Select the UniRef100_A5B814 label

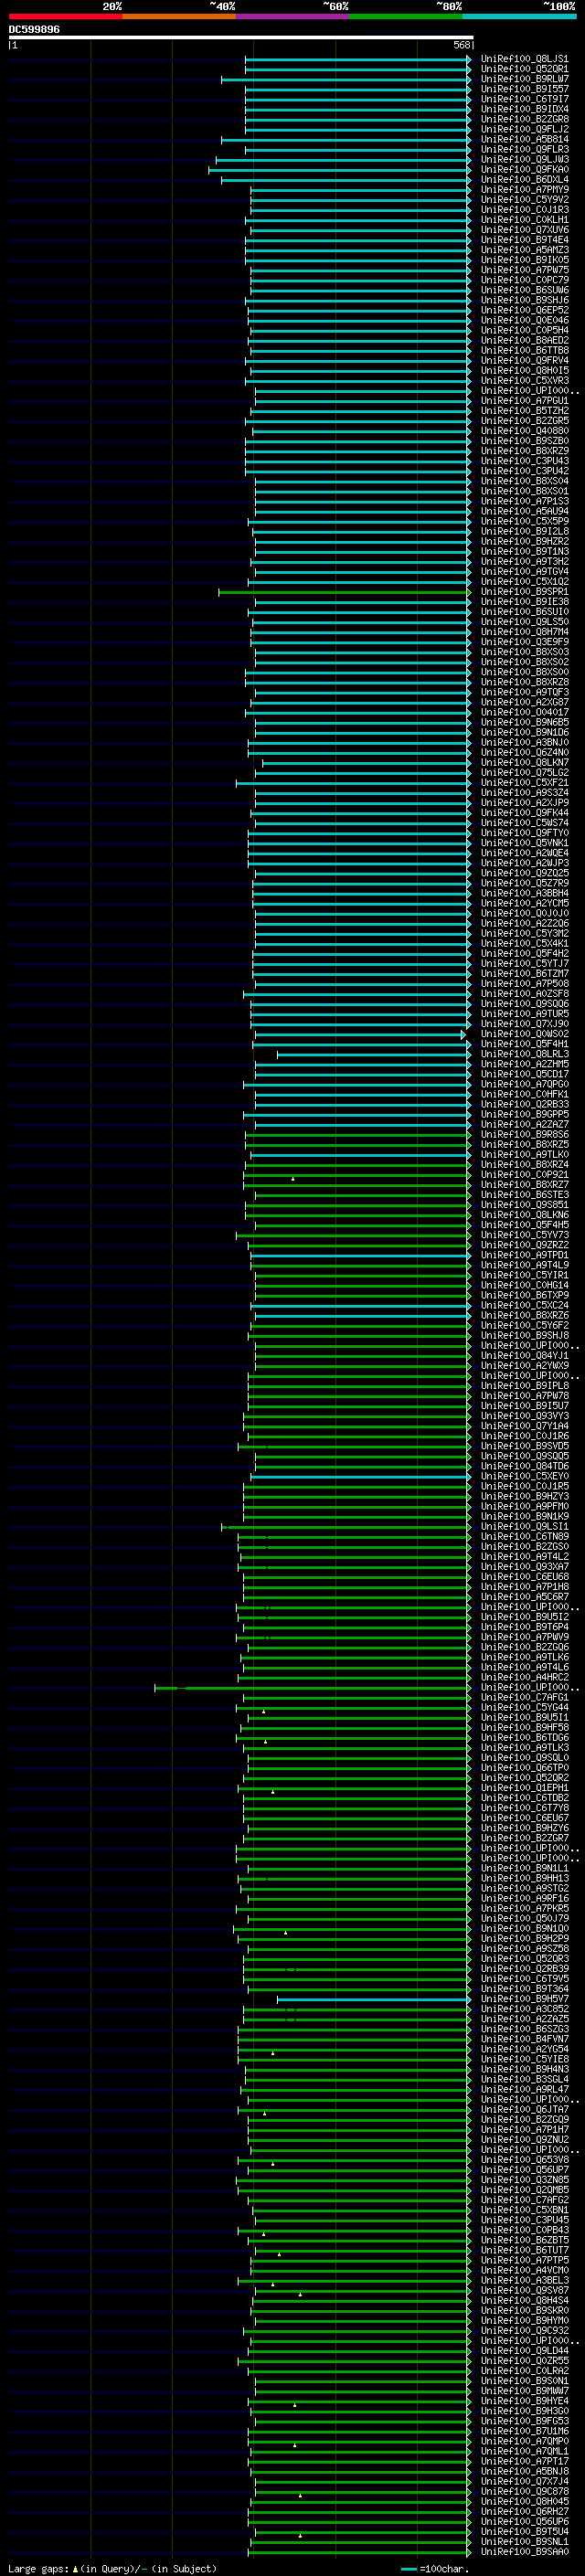[x=525, y=139]
